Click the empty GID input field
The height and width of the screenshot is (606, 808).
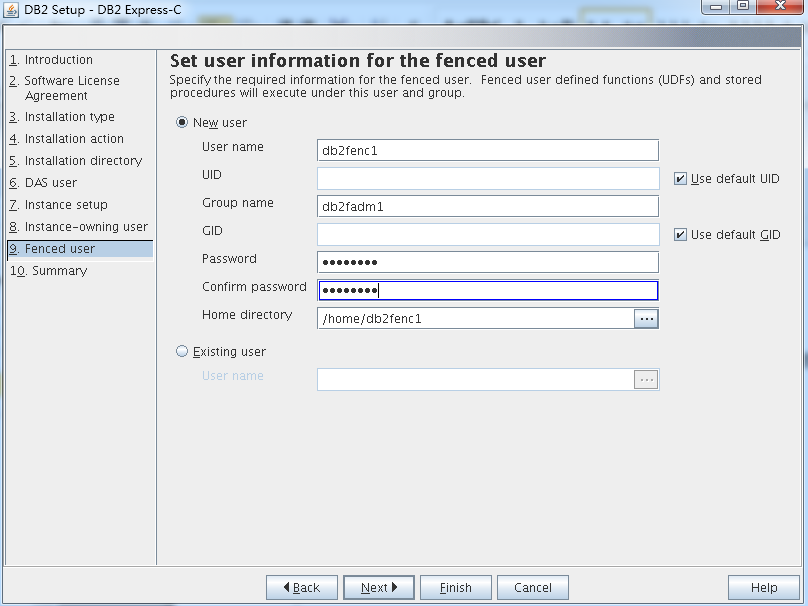(488, 234)
